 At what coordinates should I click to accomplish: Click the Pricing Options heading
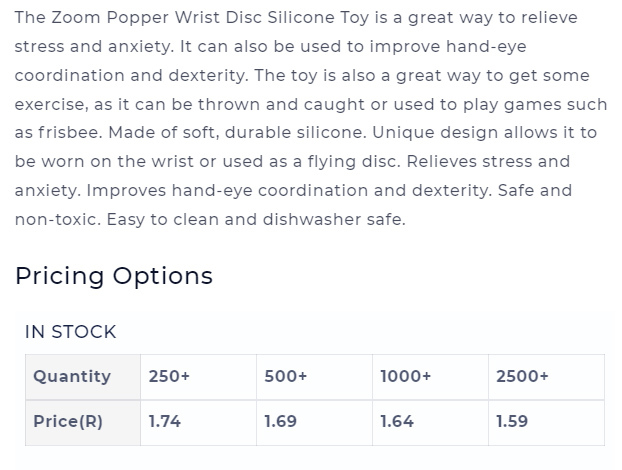pos(114,276)
